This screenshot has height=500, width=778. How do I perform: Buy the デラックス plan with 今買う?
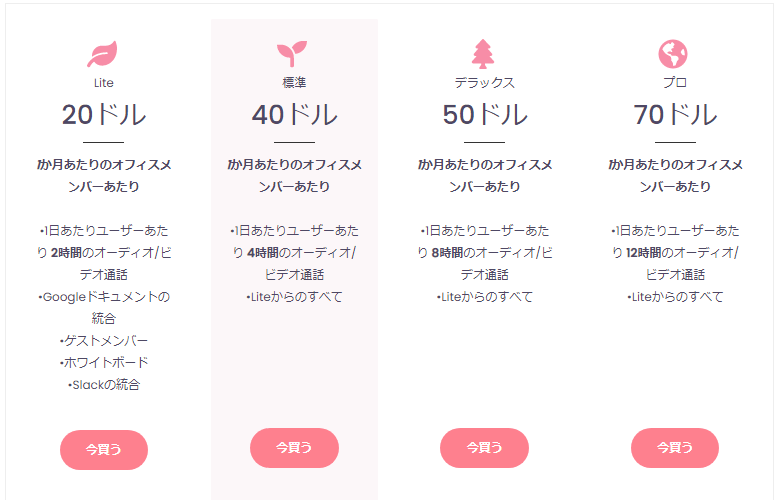[x=484, y=448]
